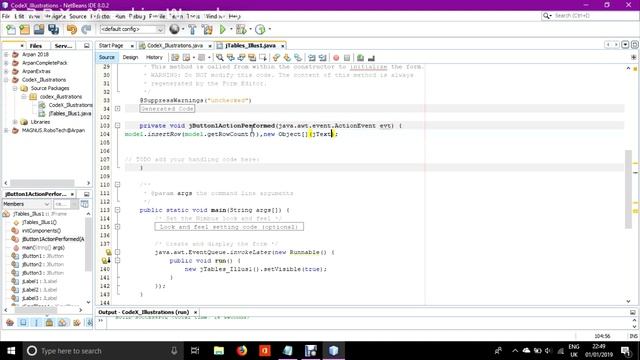Image resolution: width=640 pixels, height=360 pixels.
Task: Select the Source view button
Action: click(x=107, y=58)
